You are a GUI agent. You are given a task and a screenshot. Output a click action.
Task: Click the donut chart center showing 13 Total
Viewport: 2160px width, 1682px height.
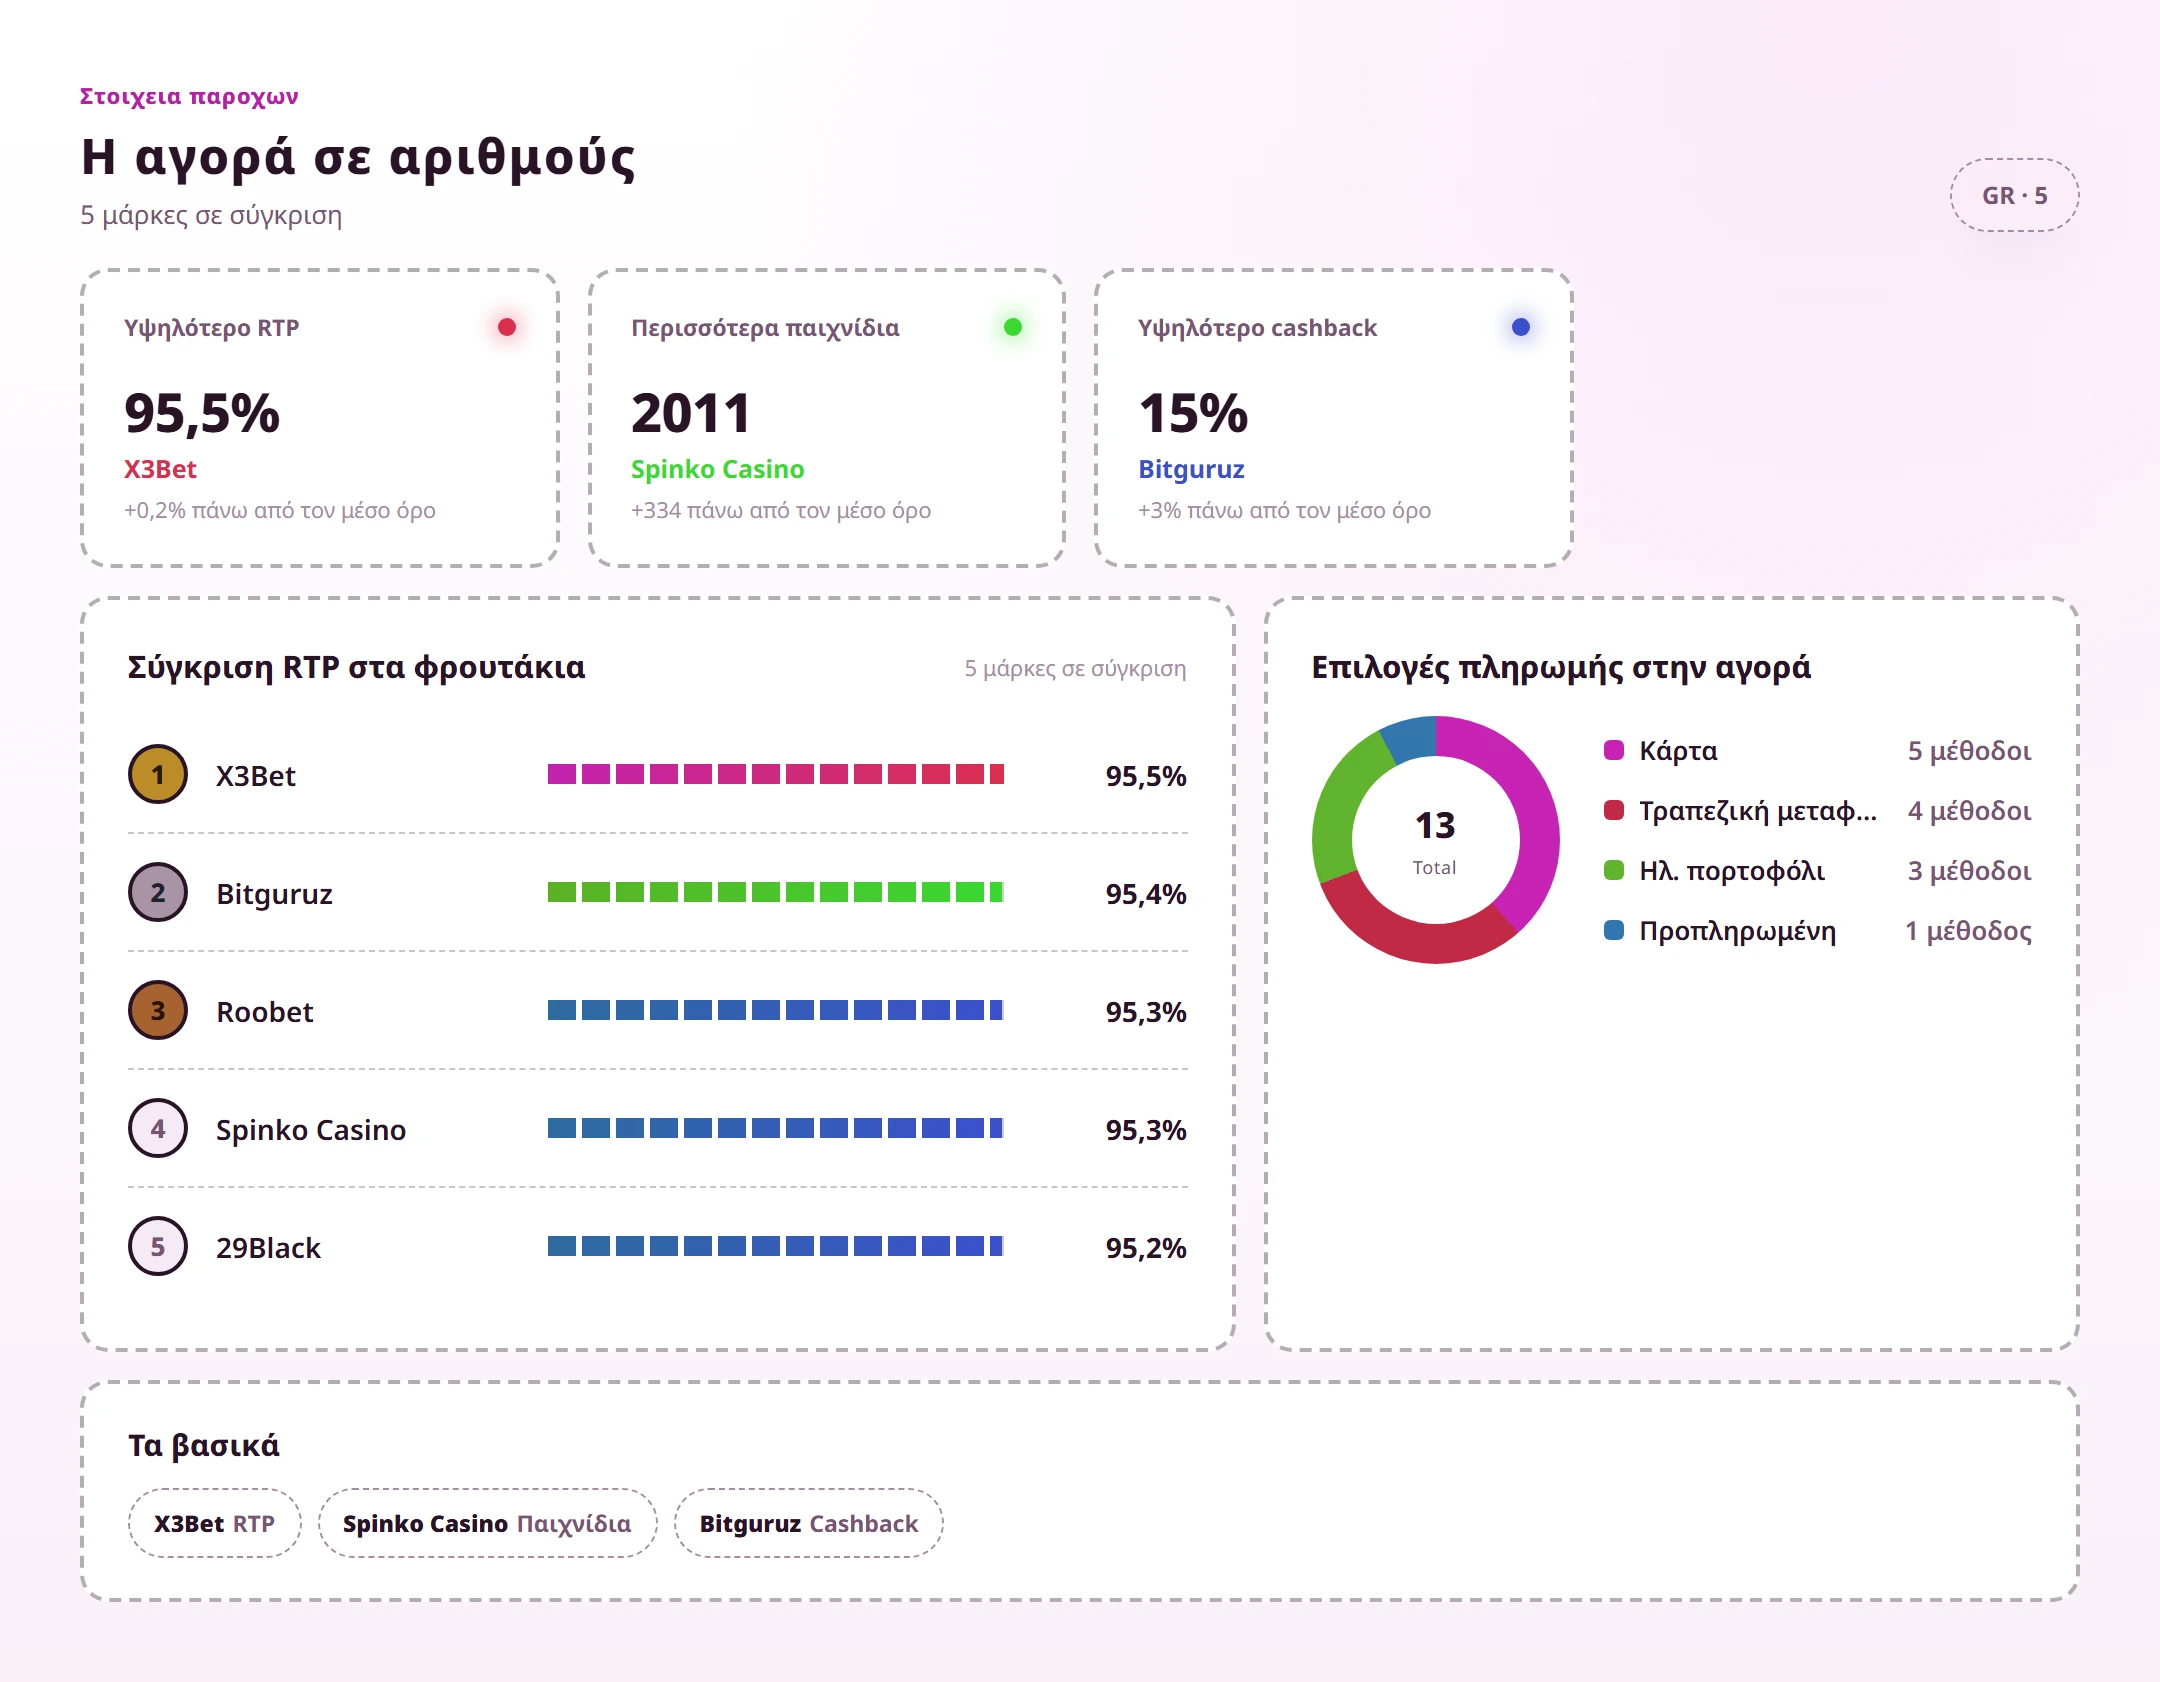coord(1435,840)
